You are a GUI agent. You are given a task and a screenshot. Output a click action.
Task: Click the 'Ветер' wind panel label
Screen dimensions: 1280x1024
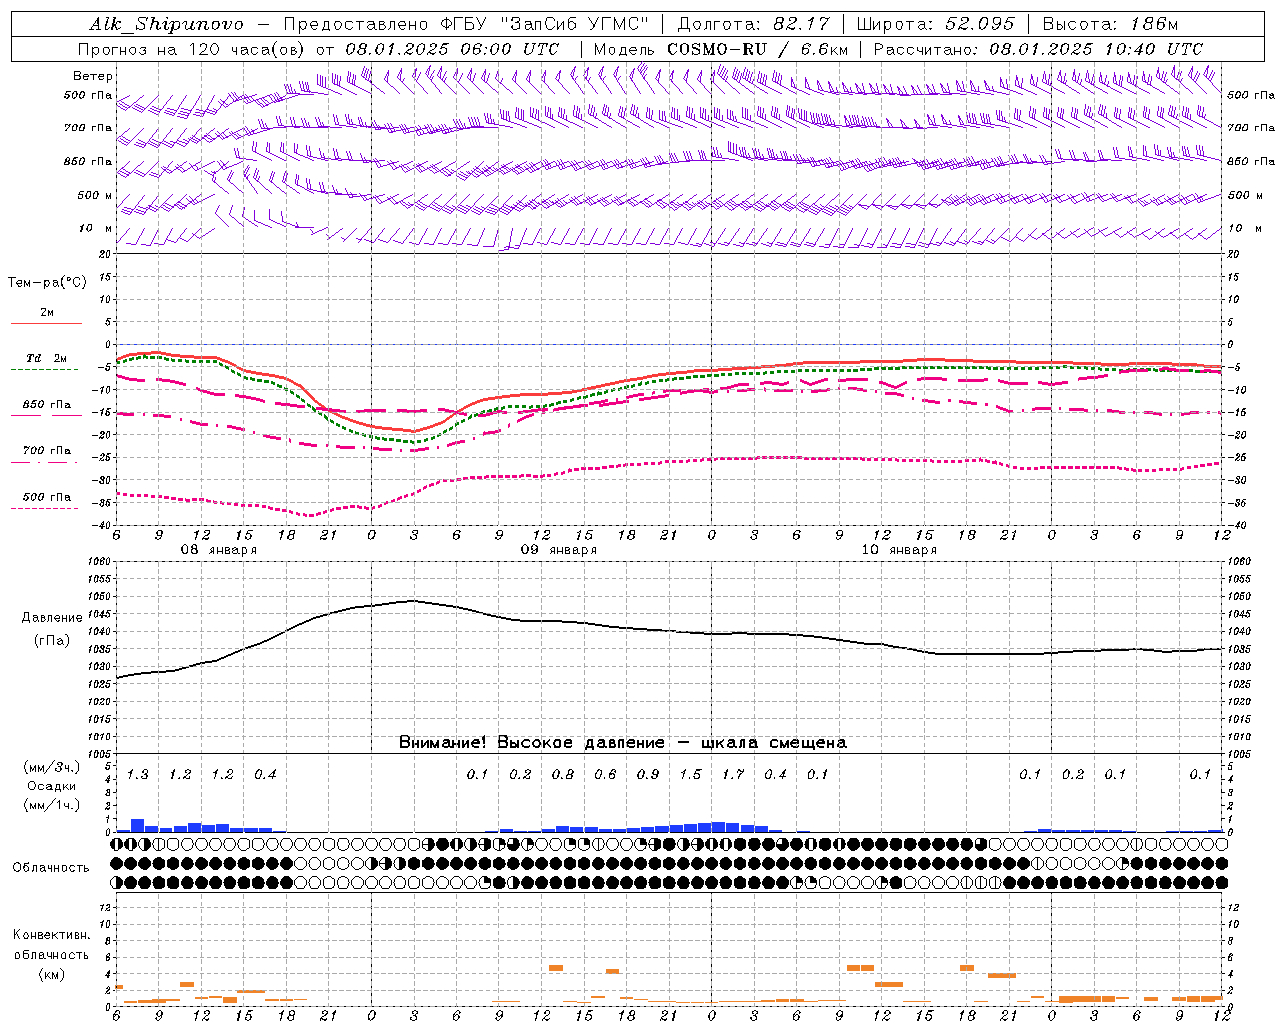(93, 76)
